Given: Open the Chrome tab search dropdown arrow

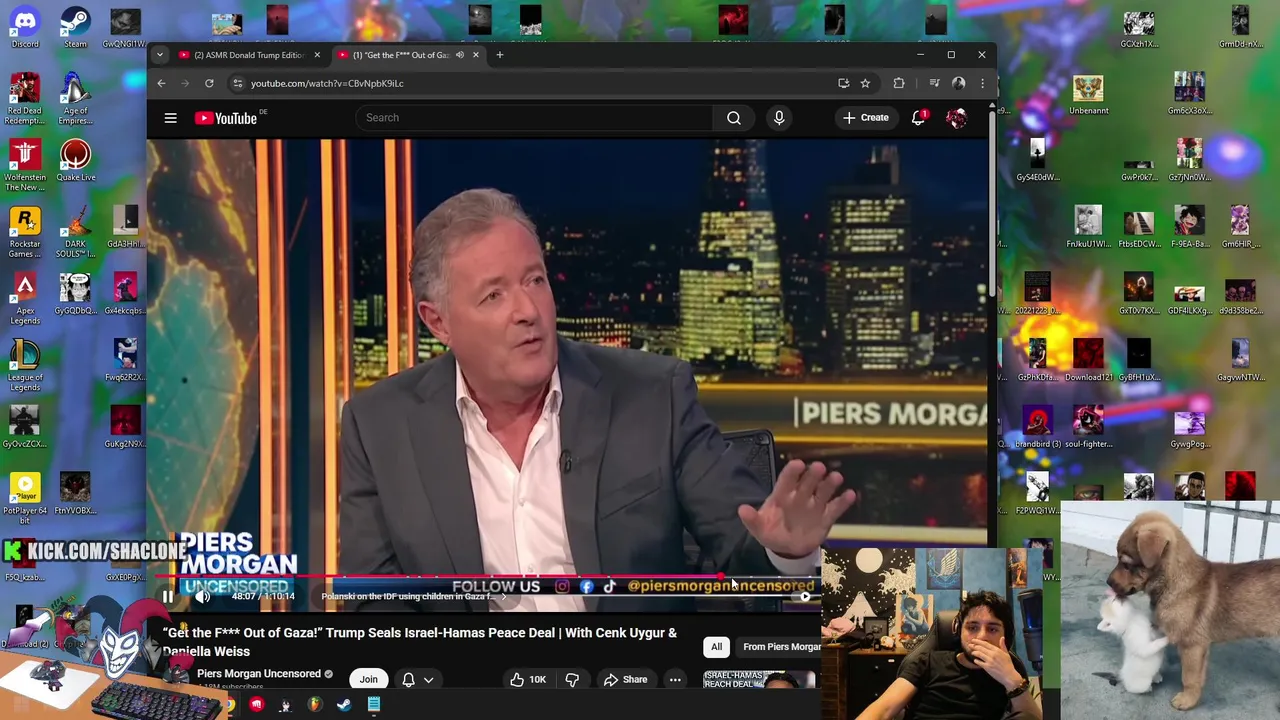Looking at the screenshot, I should click(x=160, y=55).
